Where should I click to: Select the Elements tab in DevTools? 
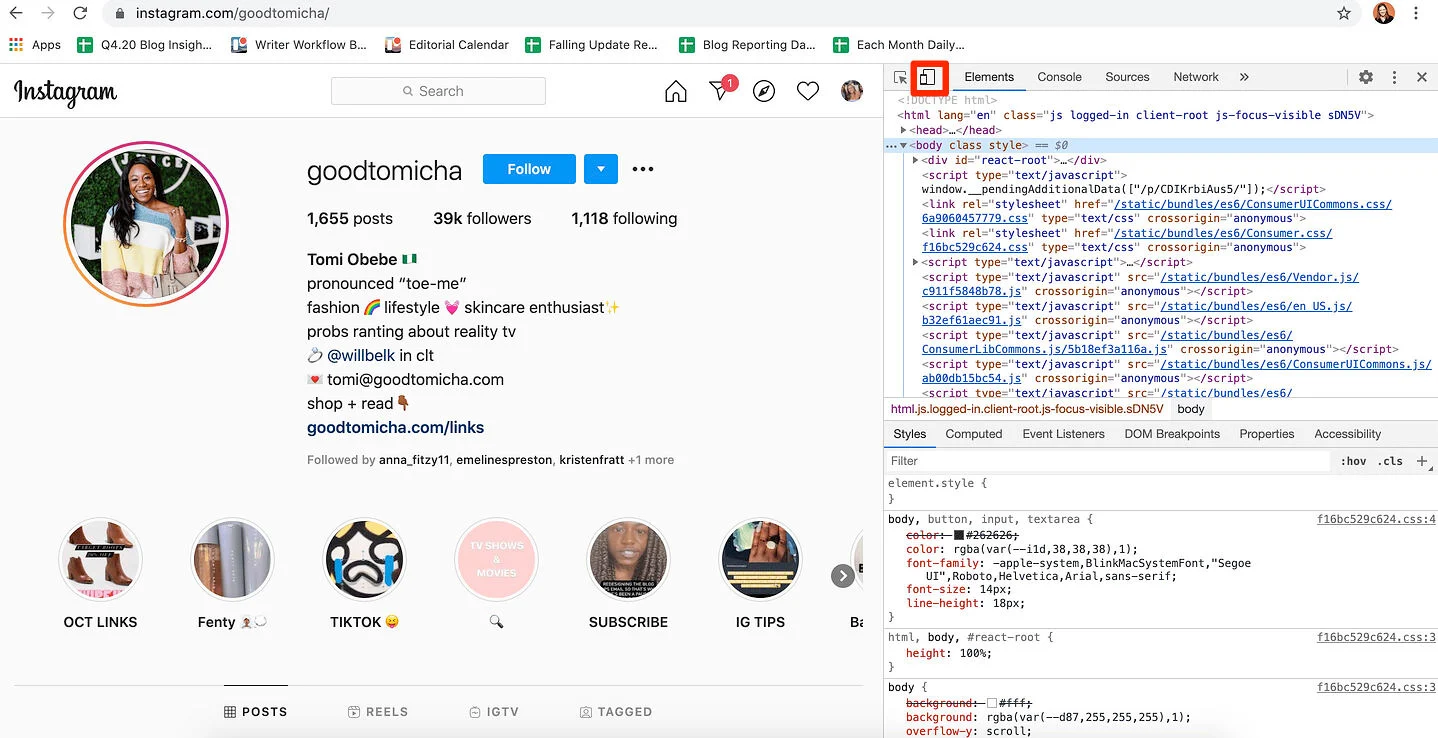(x=989, y=77)
